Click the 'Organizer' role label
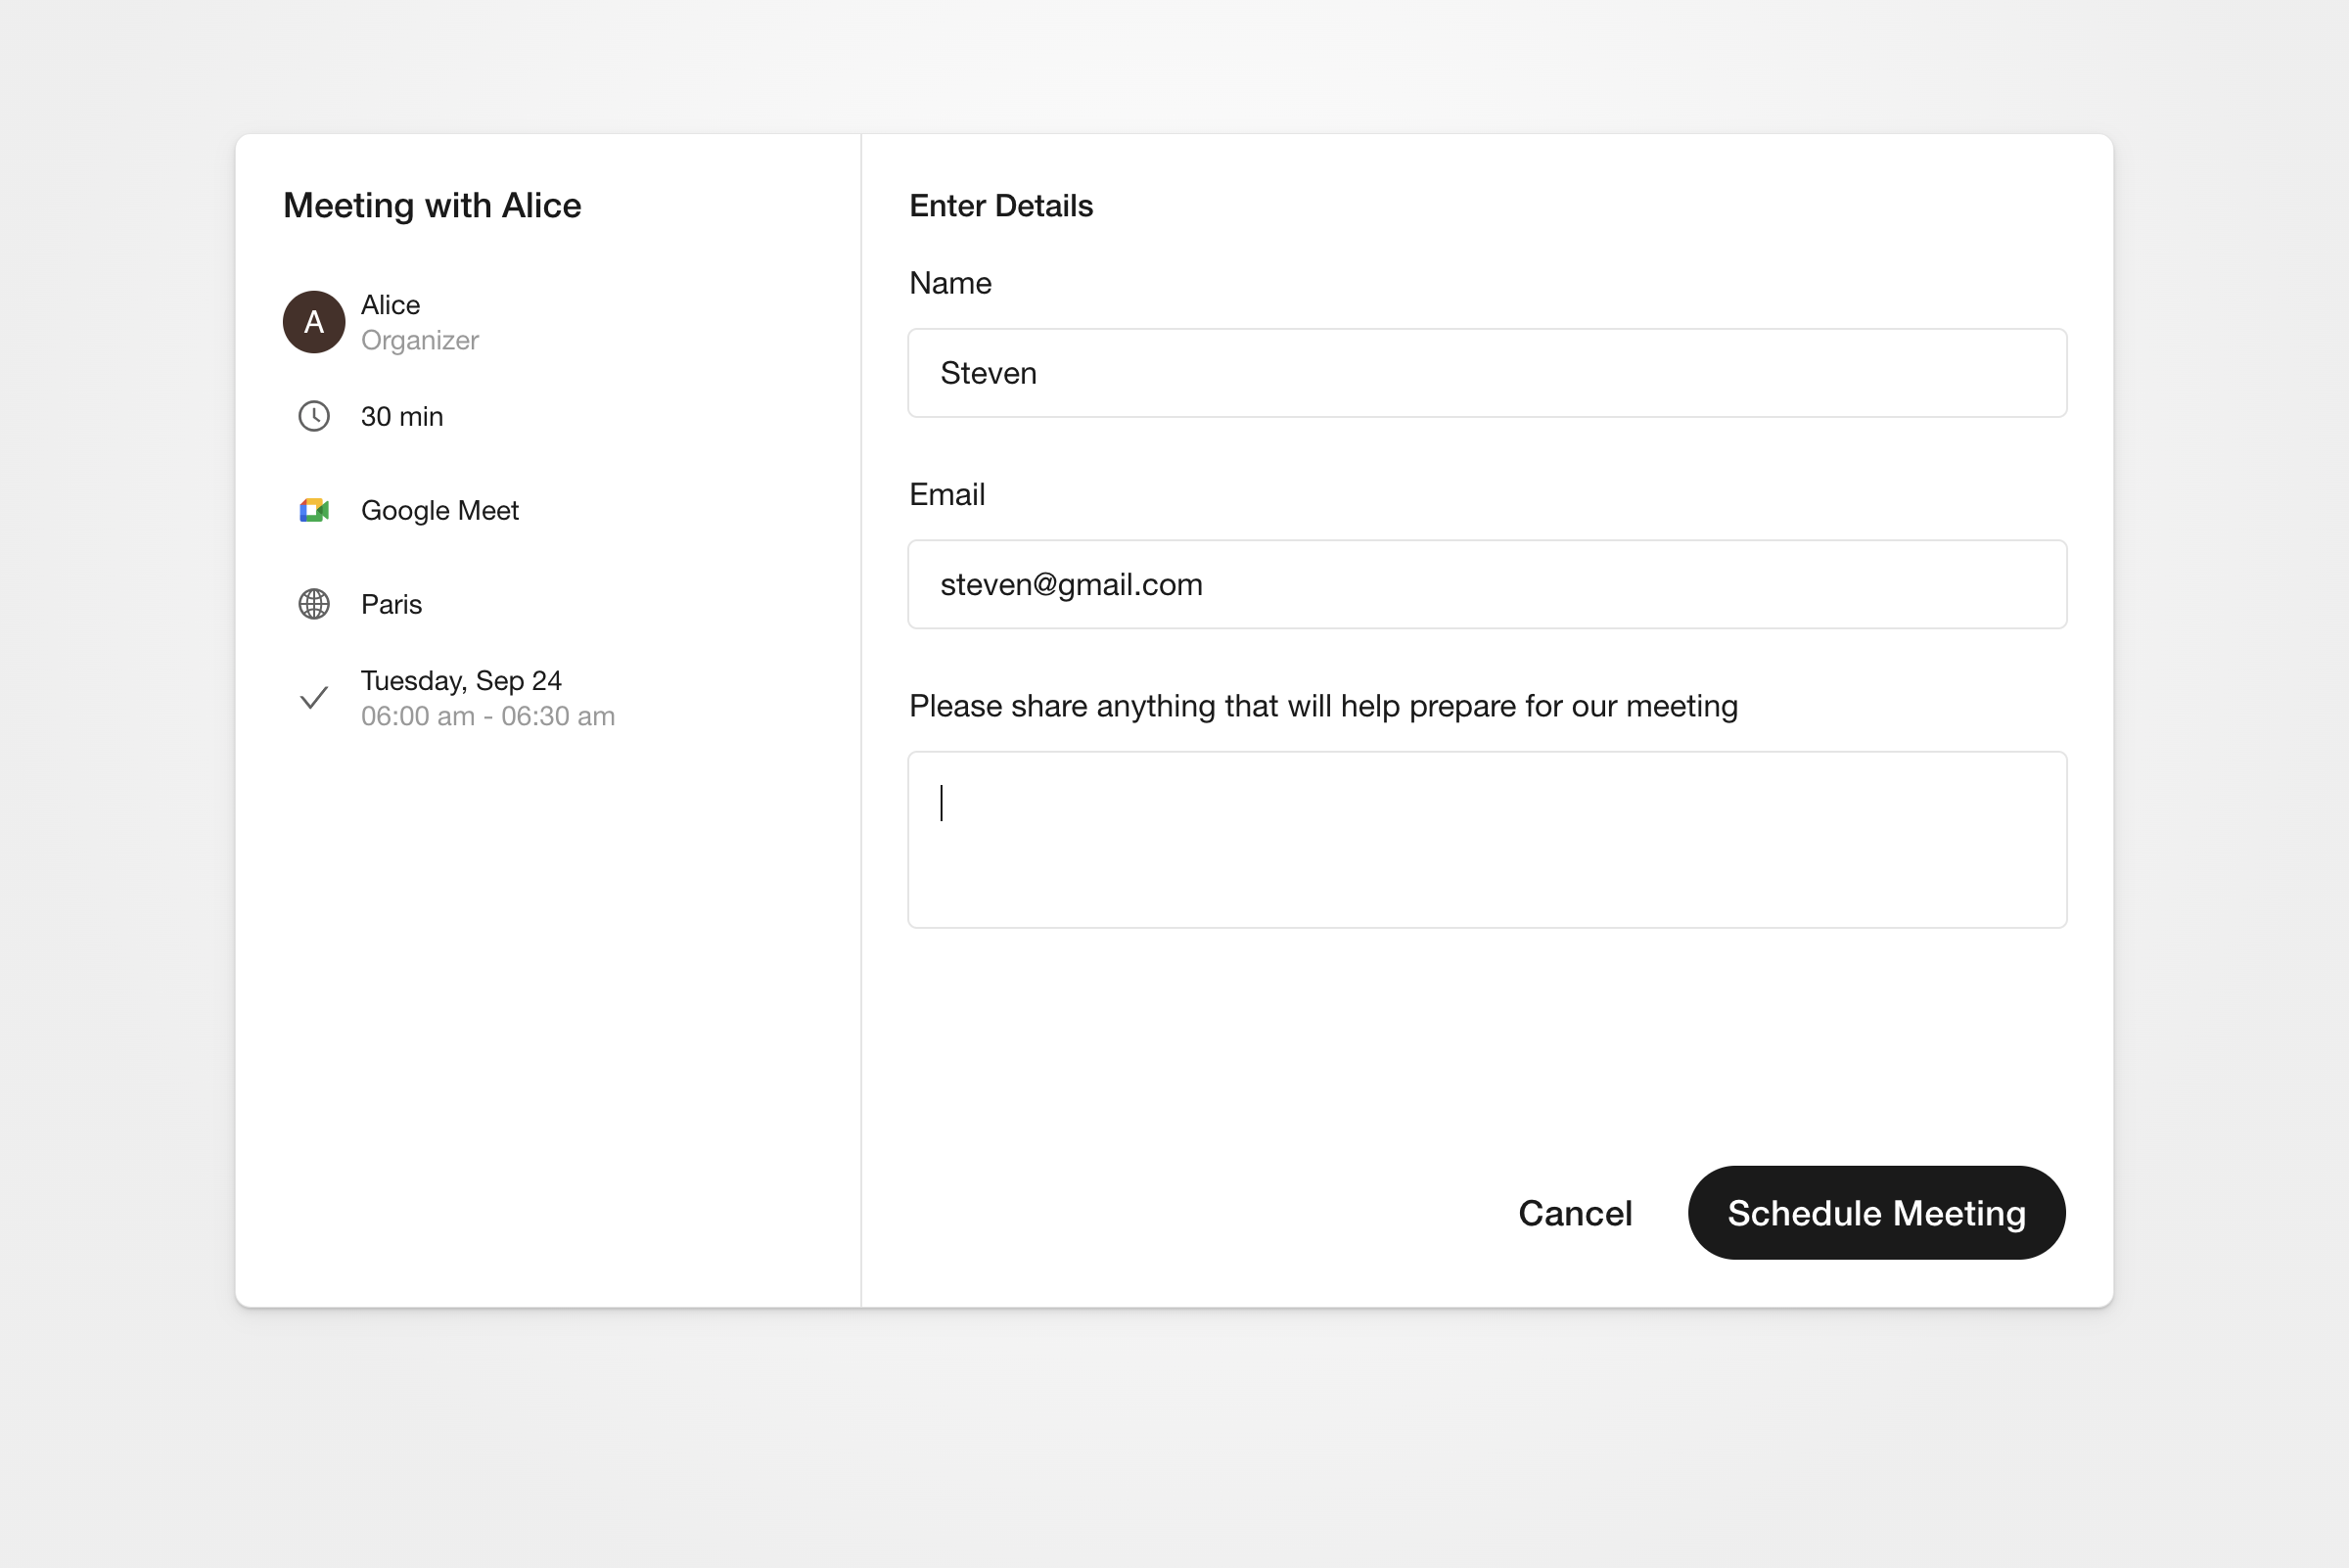The image size is (2349, 1568). (420, 340)
